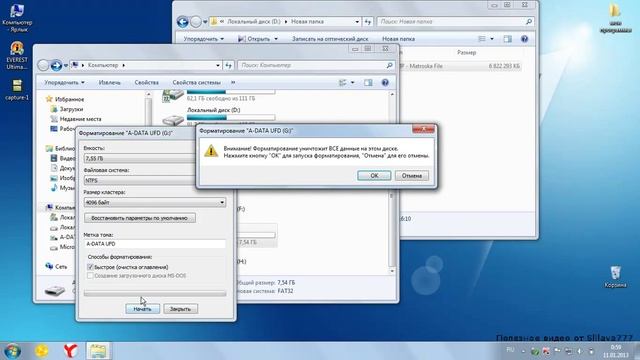Viewport: 640px width, 360px height.
Task: Click Закрыть in the format dialog
Action: pyautogui.click(x=180, y=309)
